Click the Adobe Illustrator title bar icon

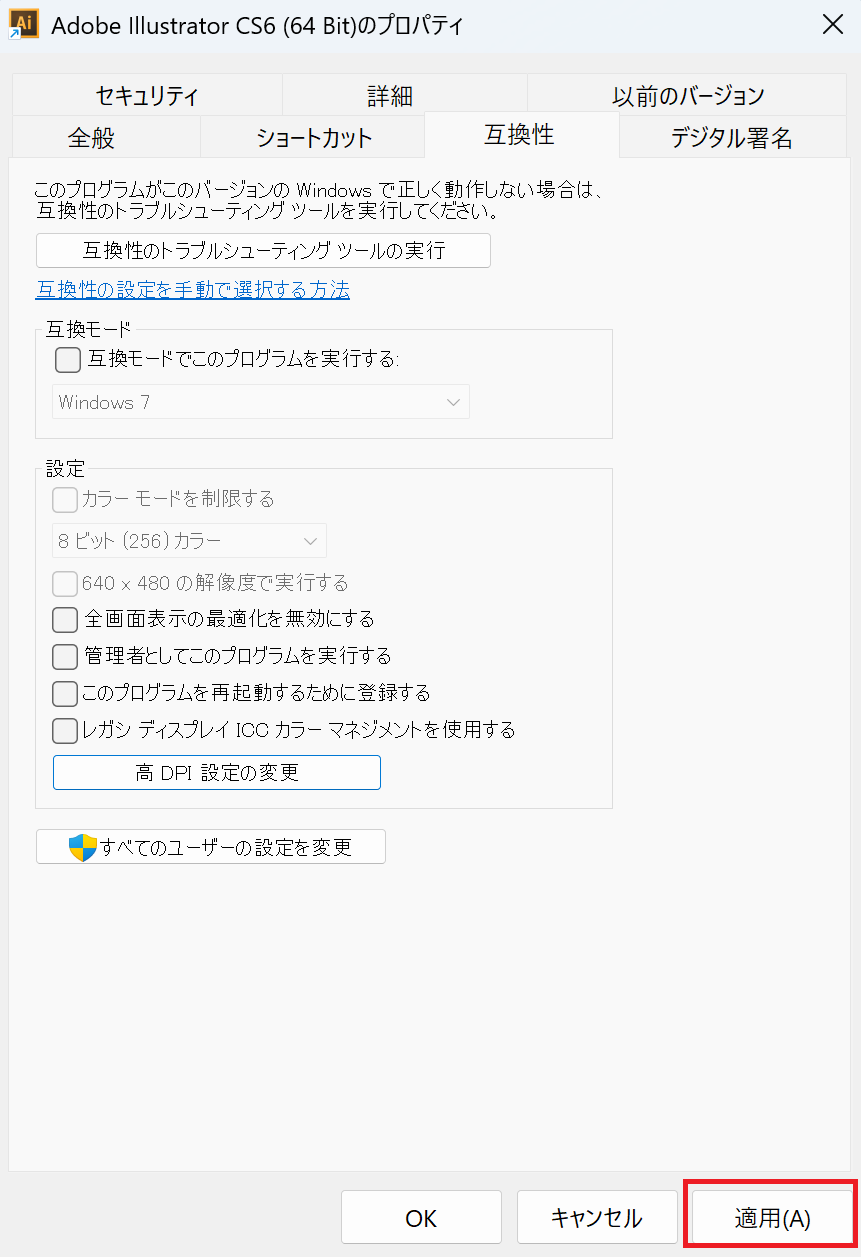[x=24, y=24]
